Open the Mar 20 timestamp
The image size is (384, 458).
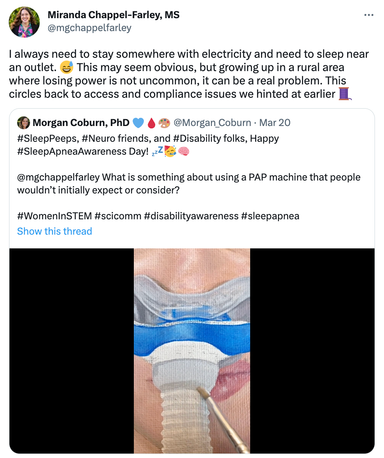point(275,123)
